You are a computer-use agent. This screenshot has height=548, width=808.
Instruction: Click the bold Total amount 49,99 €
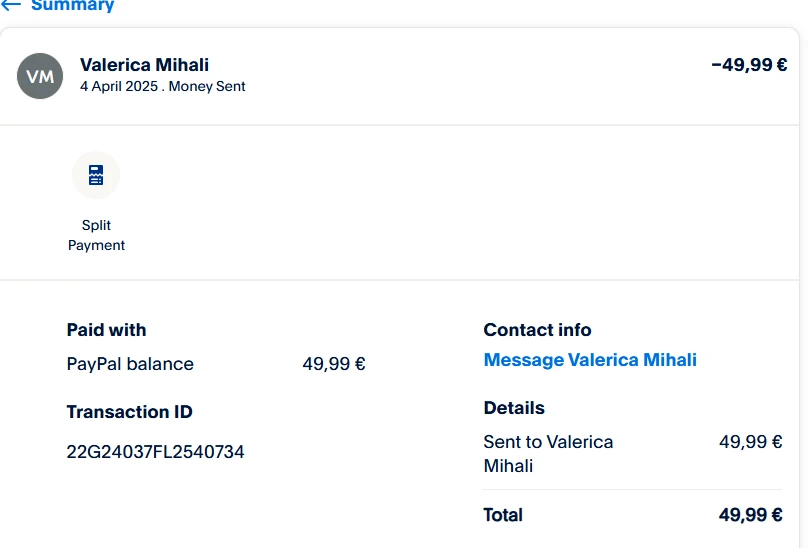coord(750,515)
